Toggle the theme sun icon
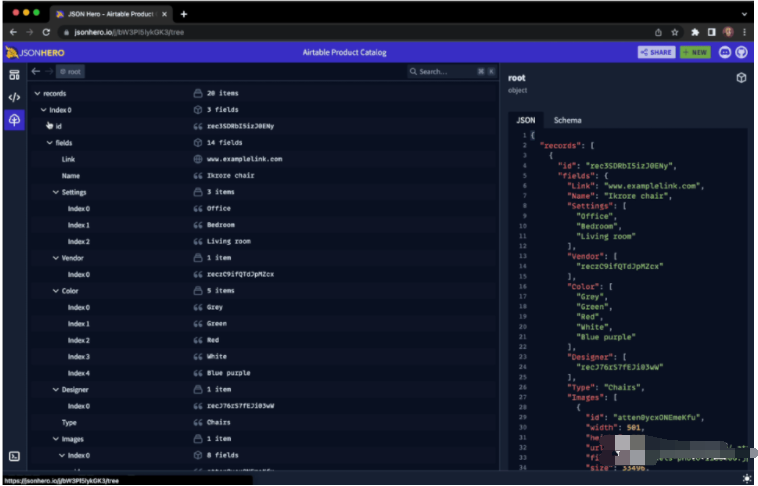The width and height of the screenshot is (758, 486). click(747, 478)
